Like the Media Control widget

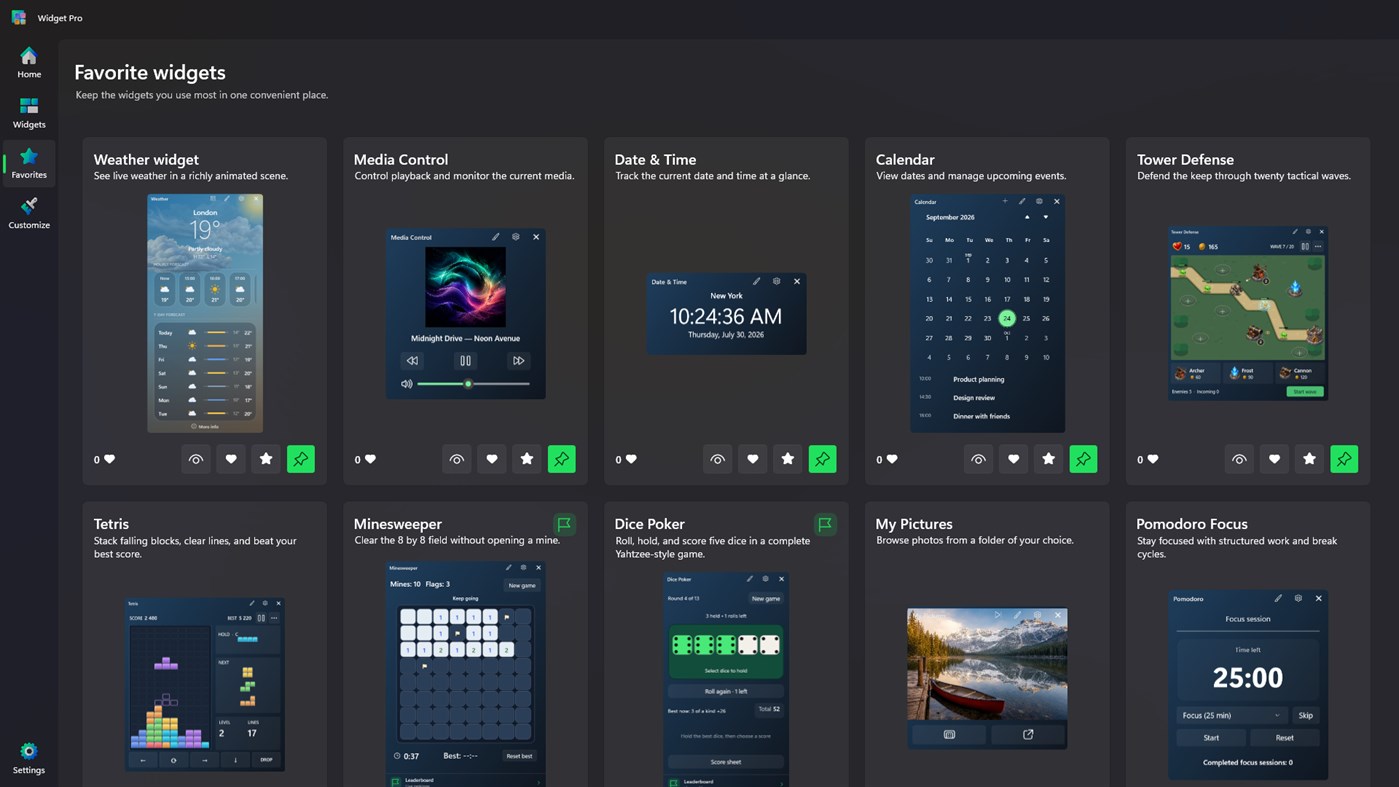[x=492, y=459]
